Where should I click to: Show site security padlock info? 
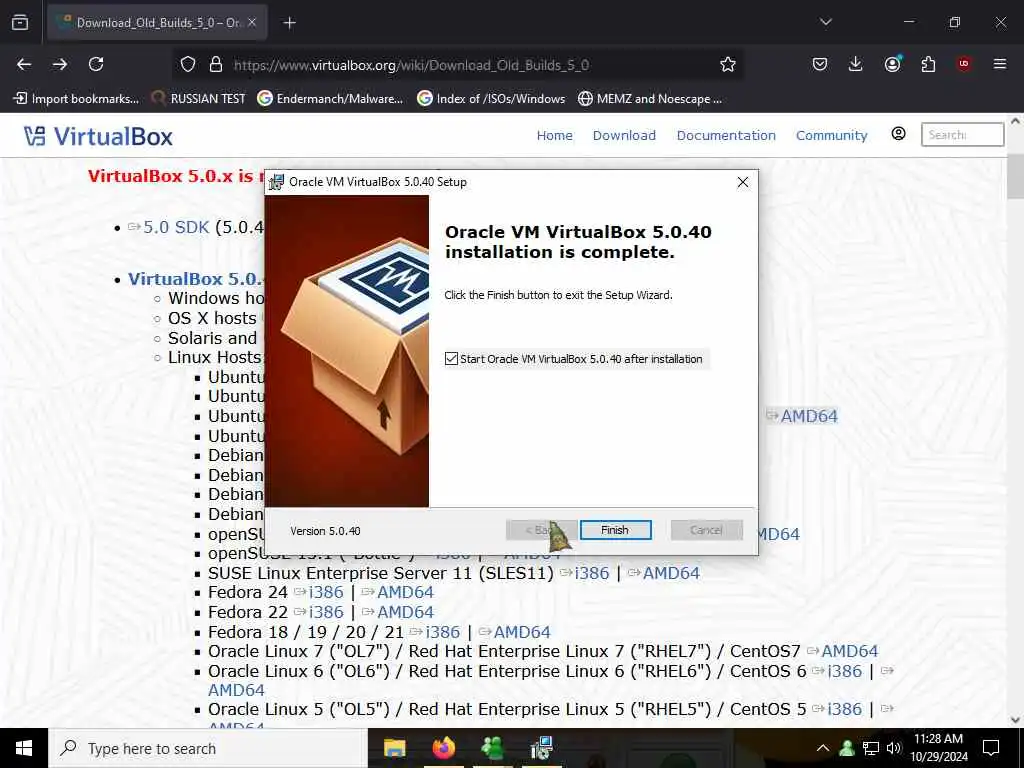coord(216,64)
